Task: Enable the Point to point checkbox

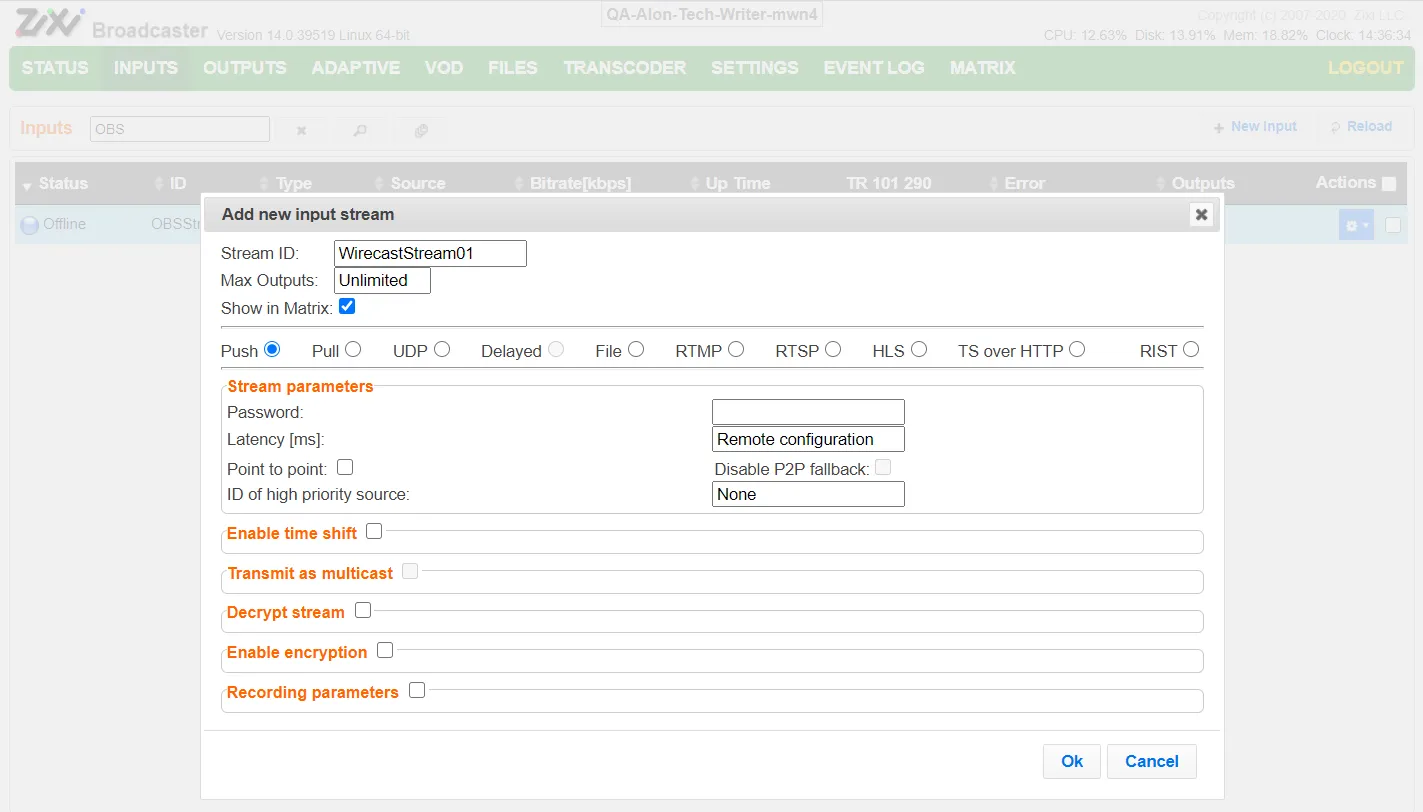Action: pos(345,467)
